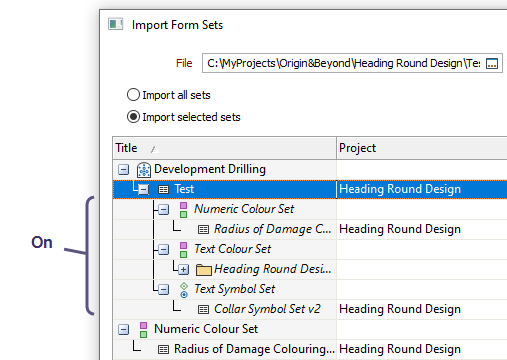Click the Text Colour Set icon
This screenshot has height=360, width=507.
click(183, 250)
